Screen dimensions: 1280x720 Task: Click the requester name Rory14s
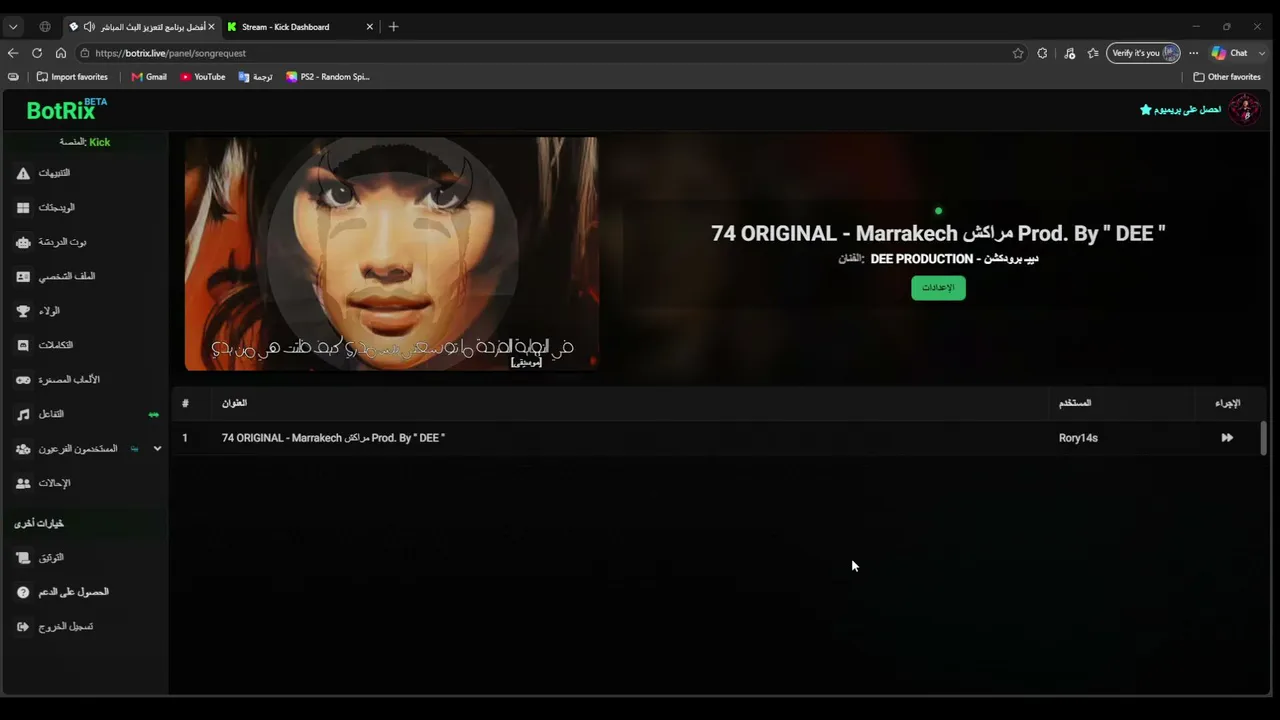pyautogui.click(x=1078, y=438)
